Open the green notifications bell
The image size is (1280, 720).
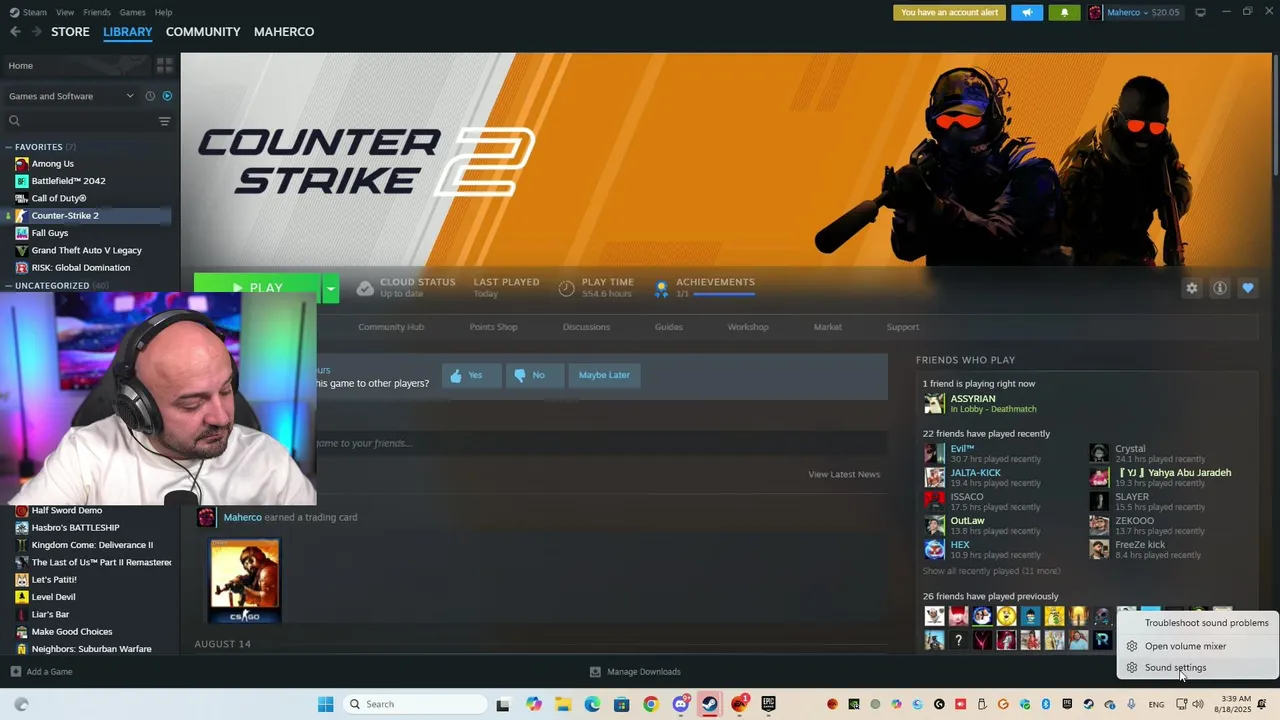click(x=1064, y=12)
